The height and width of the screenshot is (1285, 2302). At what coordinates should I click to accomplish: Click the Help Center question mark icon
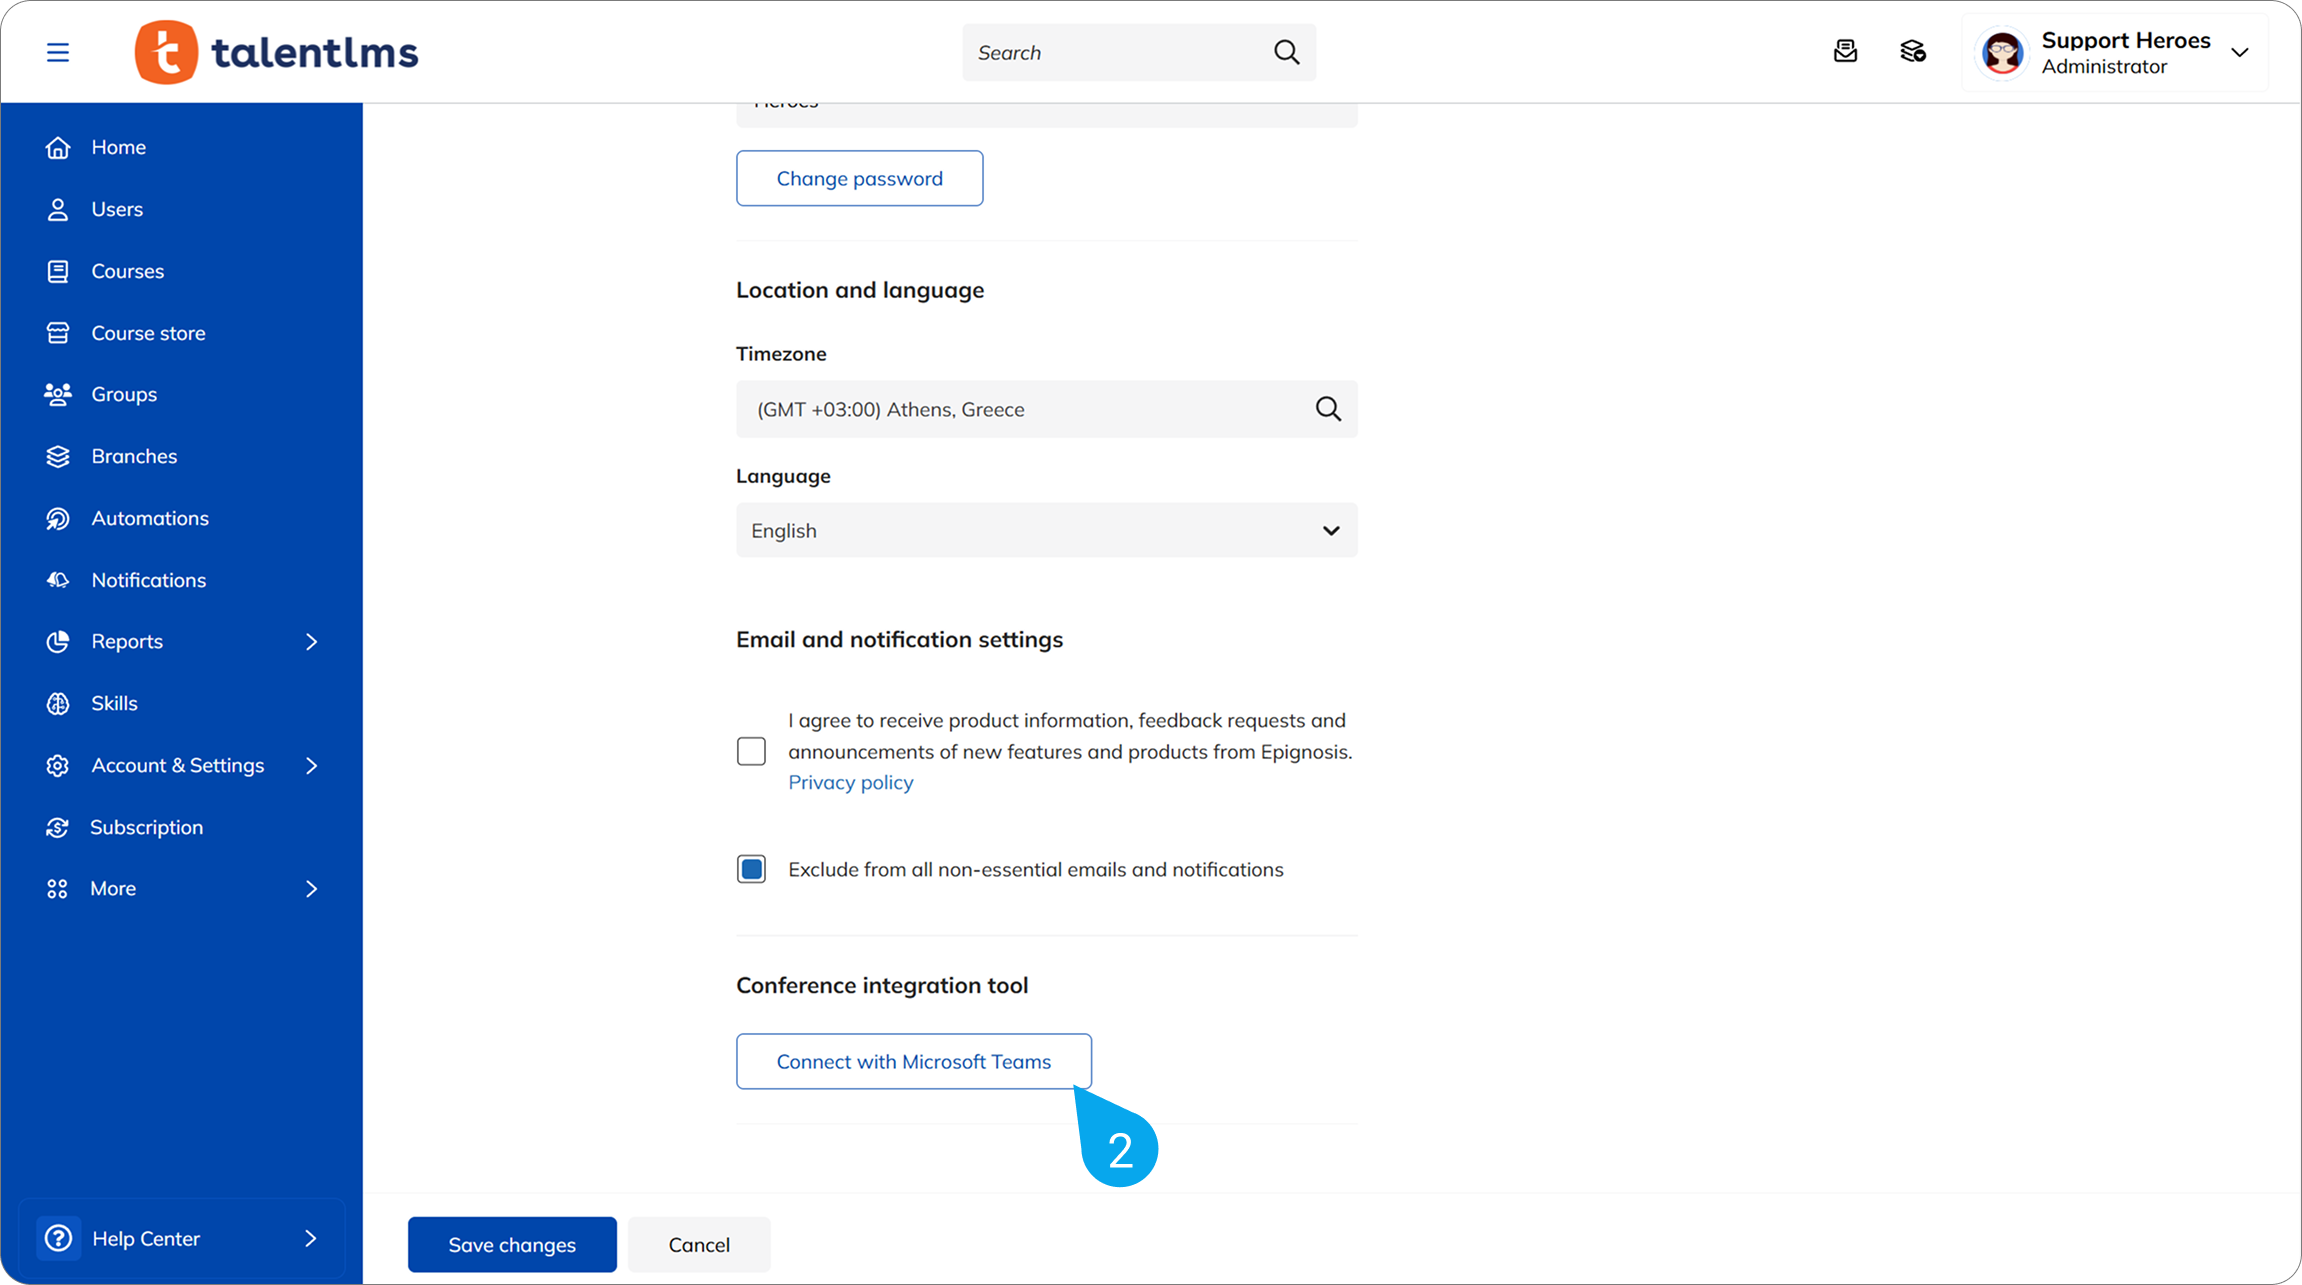click(x=59, y=1238)
